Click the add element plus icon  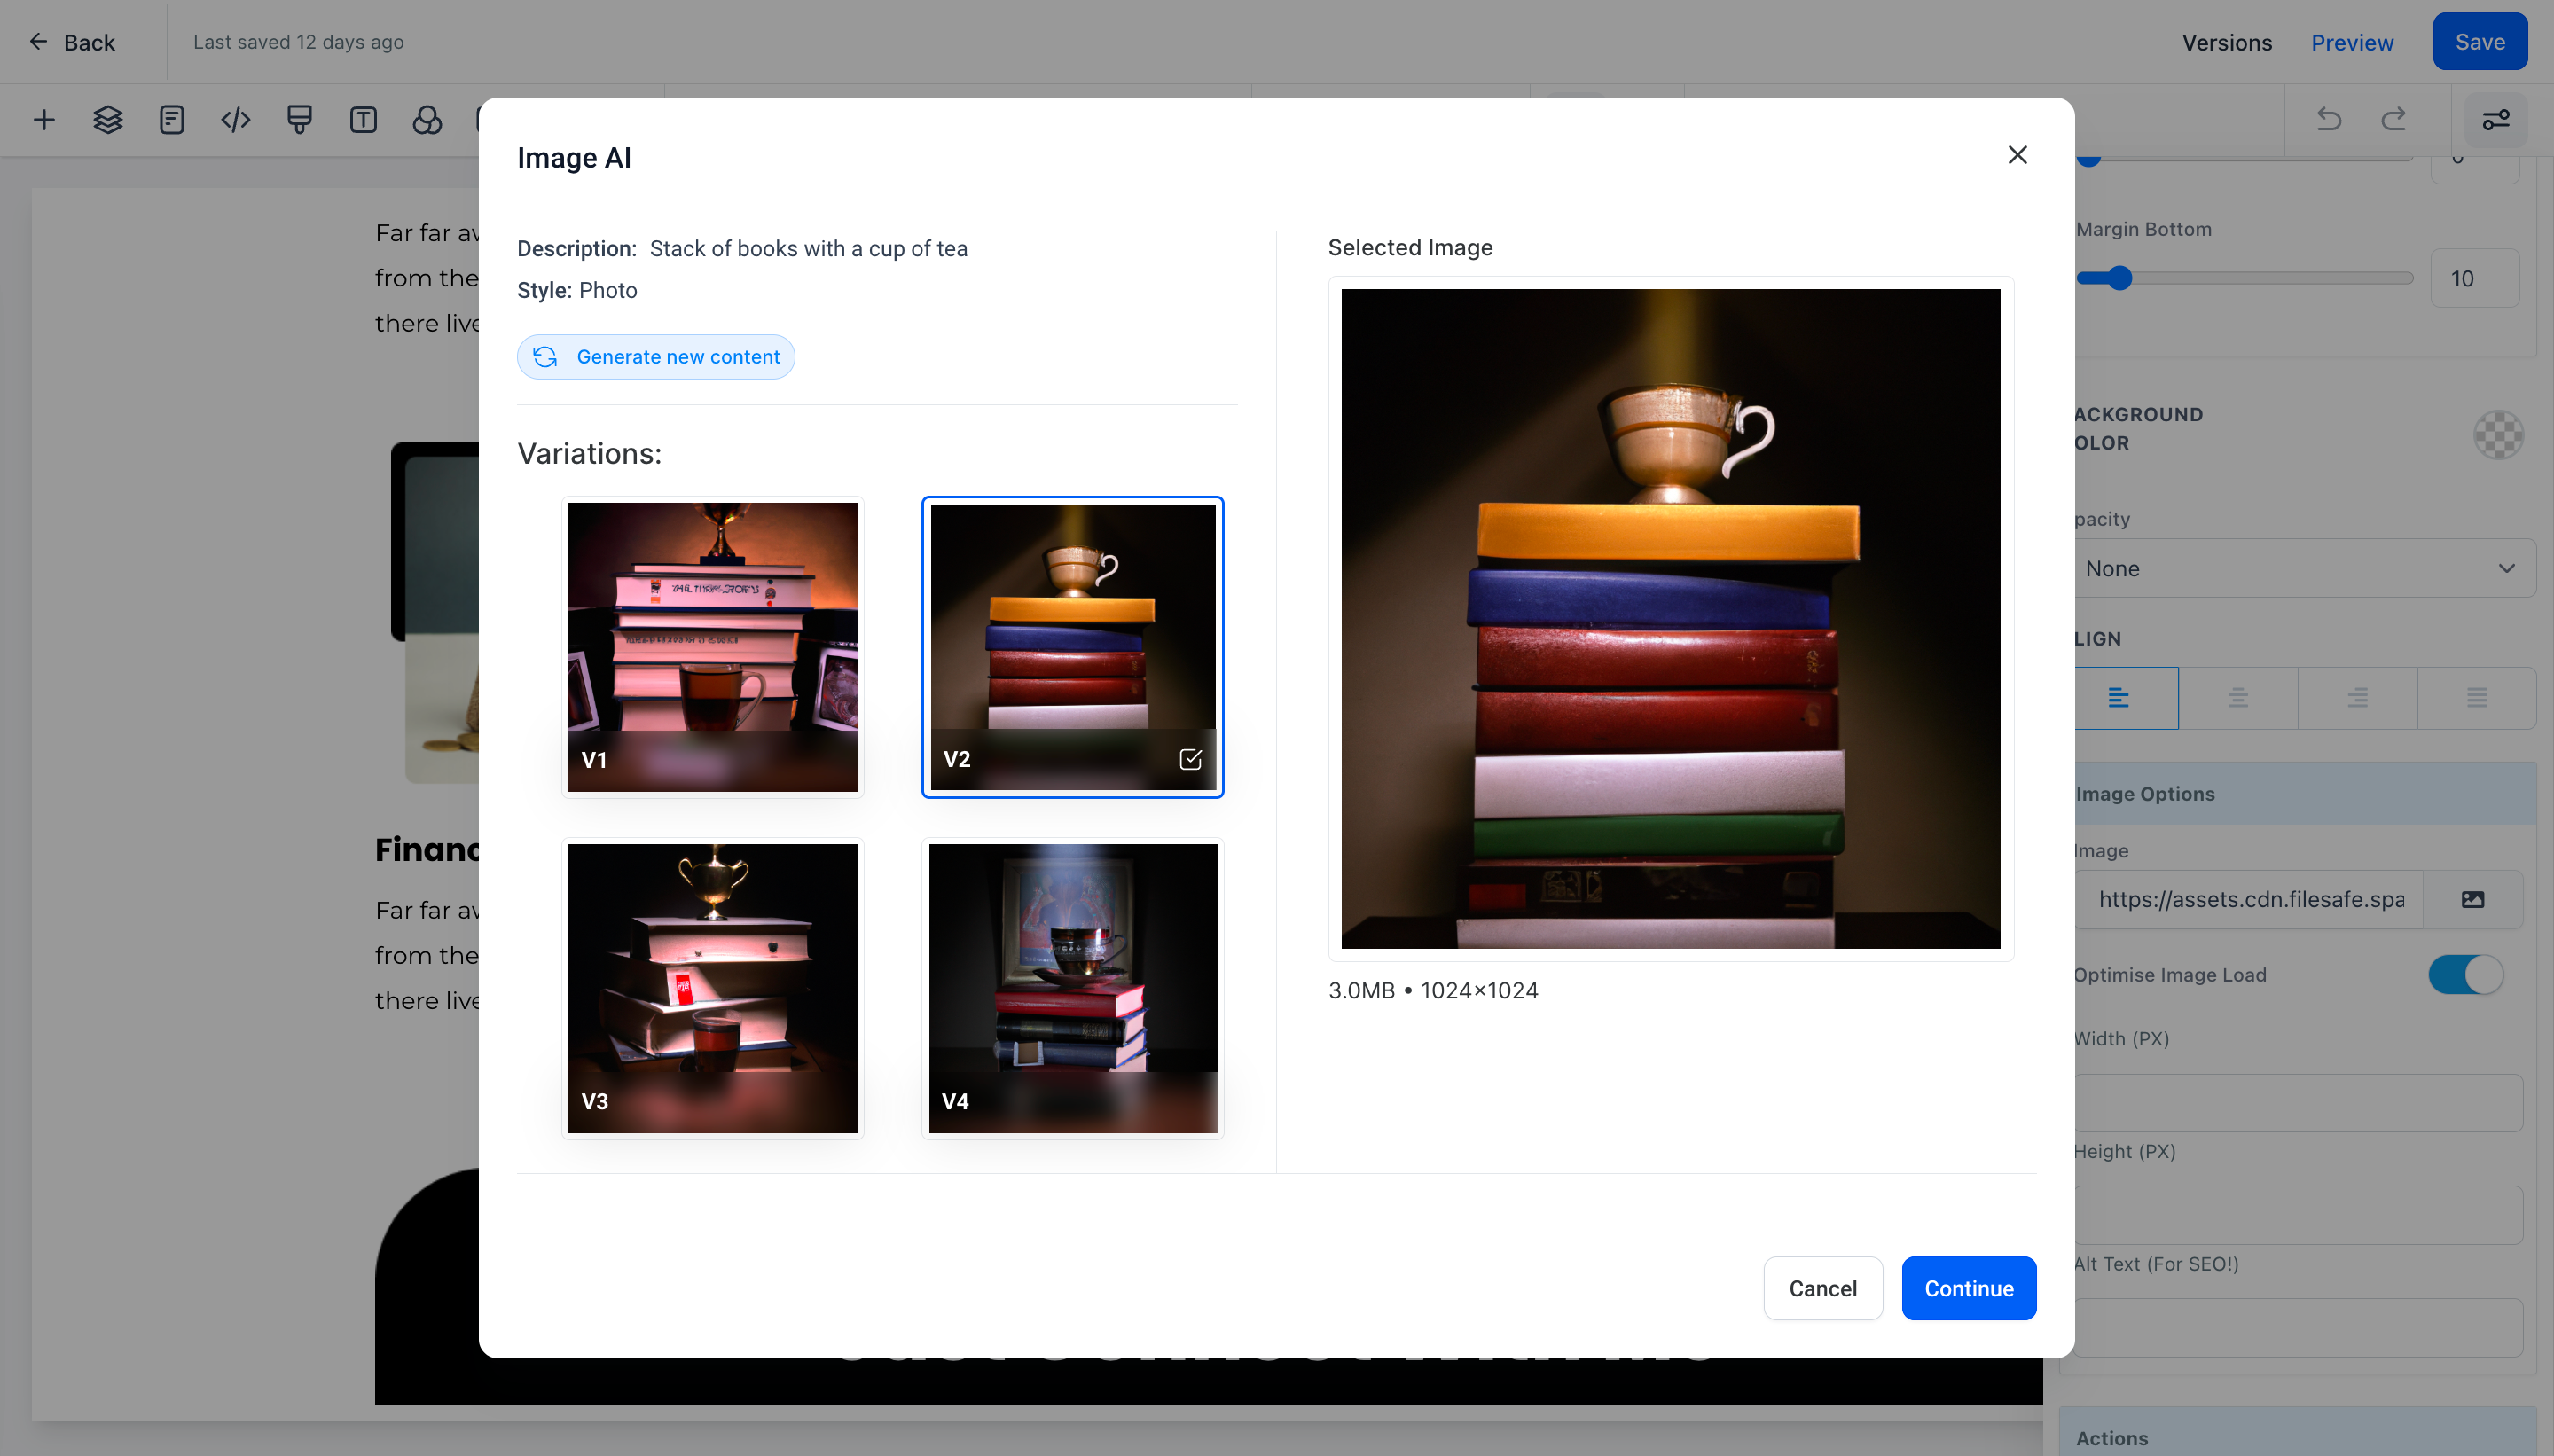tap(44, 120)
